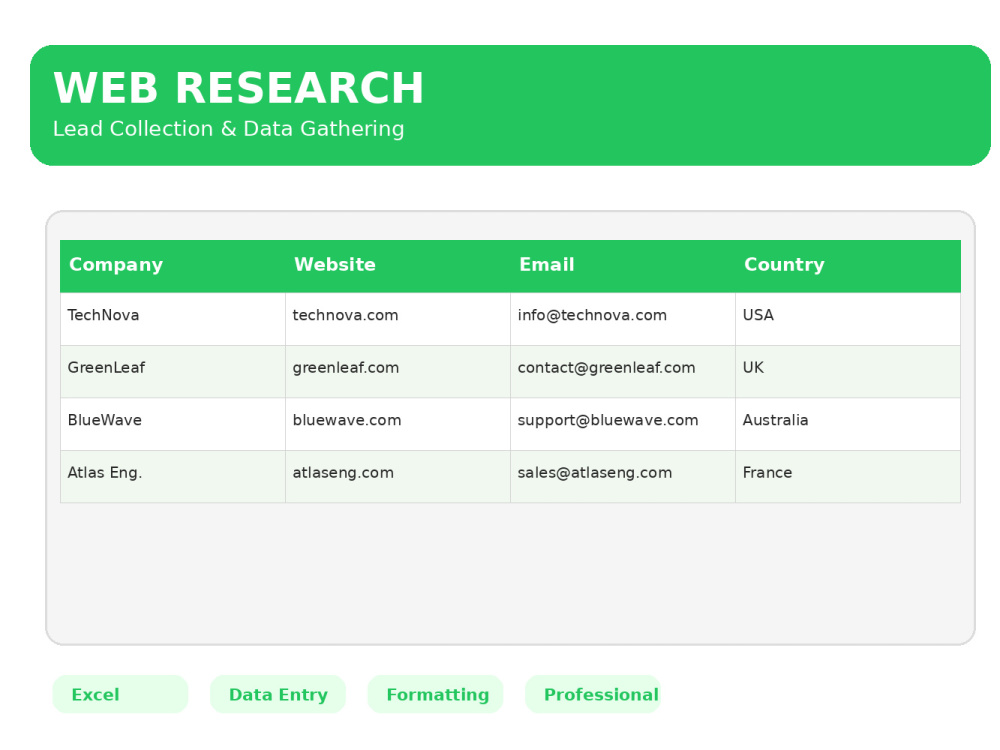
Task: Click the Country column header
Action: (848, 266)
